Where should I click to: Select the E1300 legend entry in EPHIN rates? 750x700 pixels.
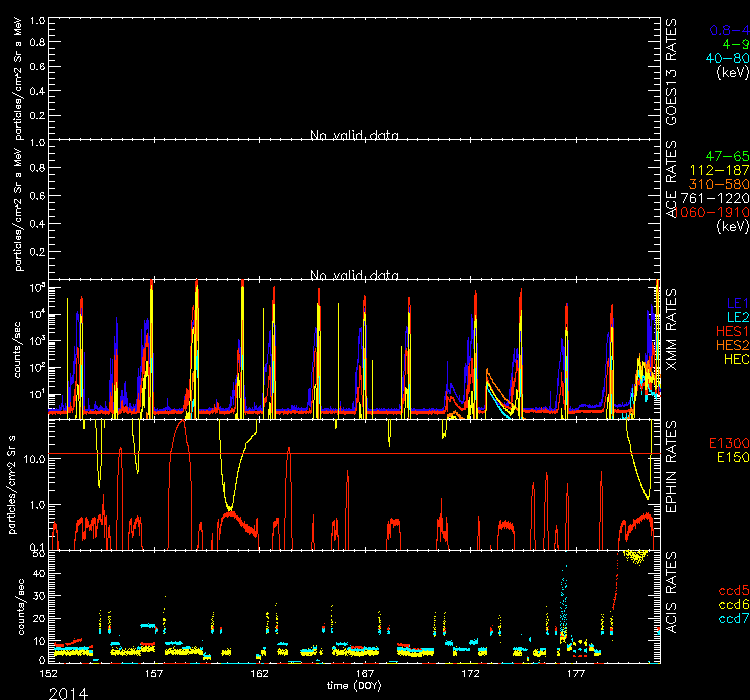727,442
